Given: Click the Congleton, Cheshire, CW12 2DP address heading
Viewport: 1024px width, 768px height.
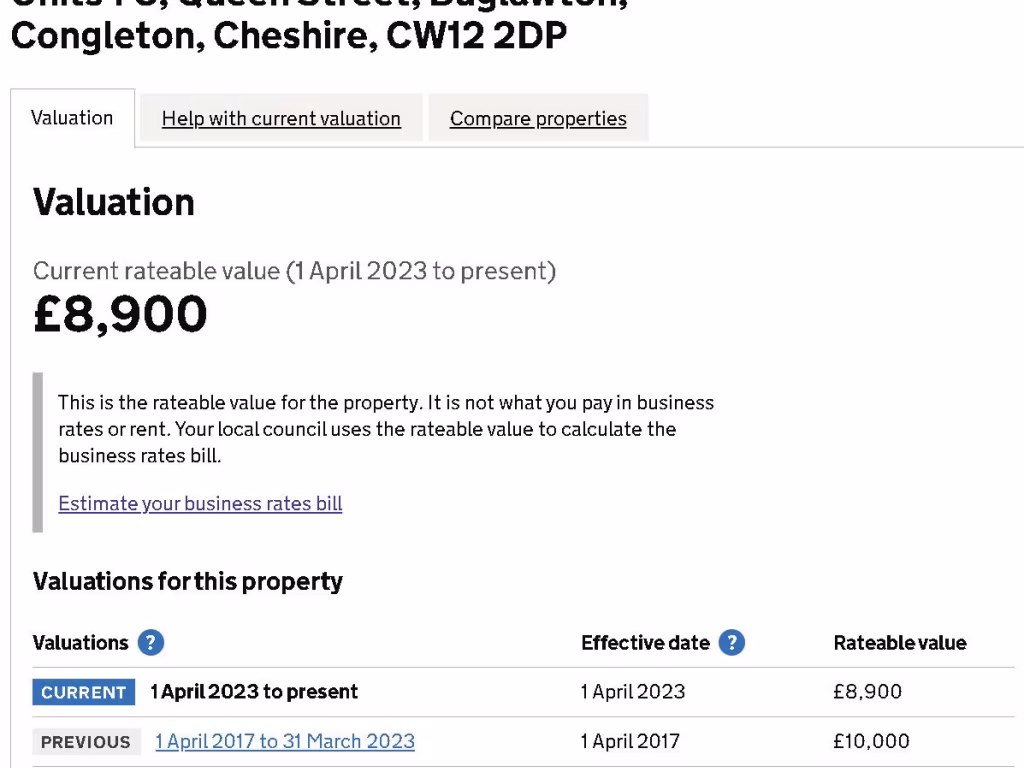Looking at the screenshot, I should point(288,35).
